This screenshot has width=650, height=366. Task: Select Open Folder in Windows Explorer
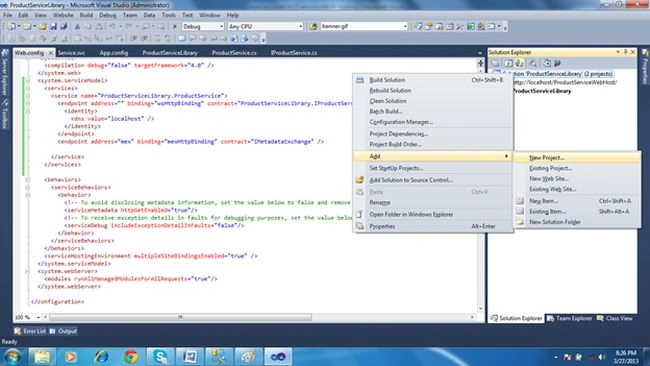(433, 214)
